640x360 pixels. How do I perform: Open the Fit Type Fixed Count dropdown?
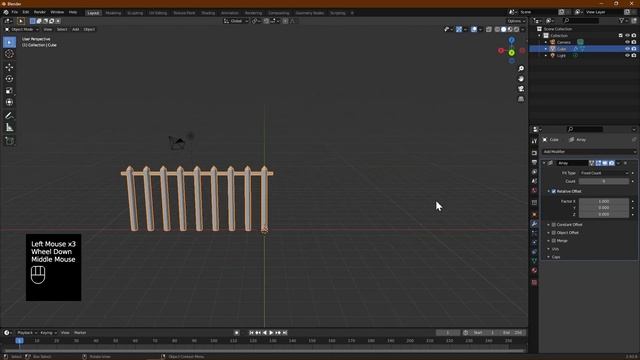[604, 173]
